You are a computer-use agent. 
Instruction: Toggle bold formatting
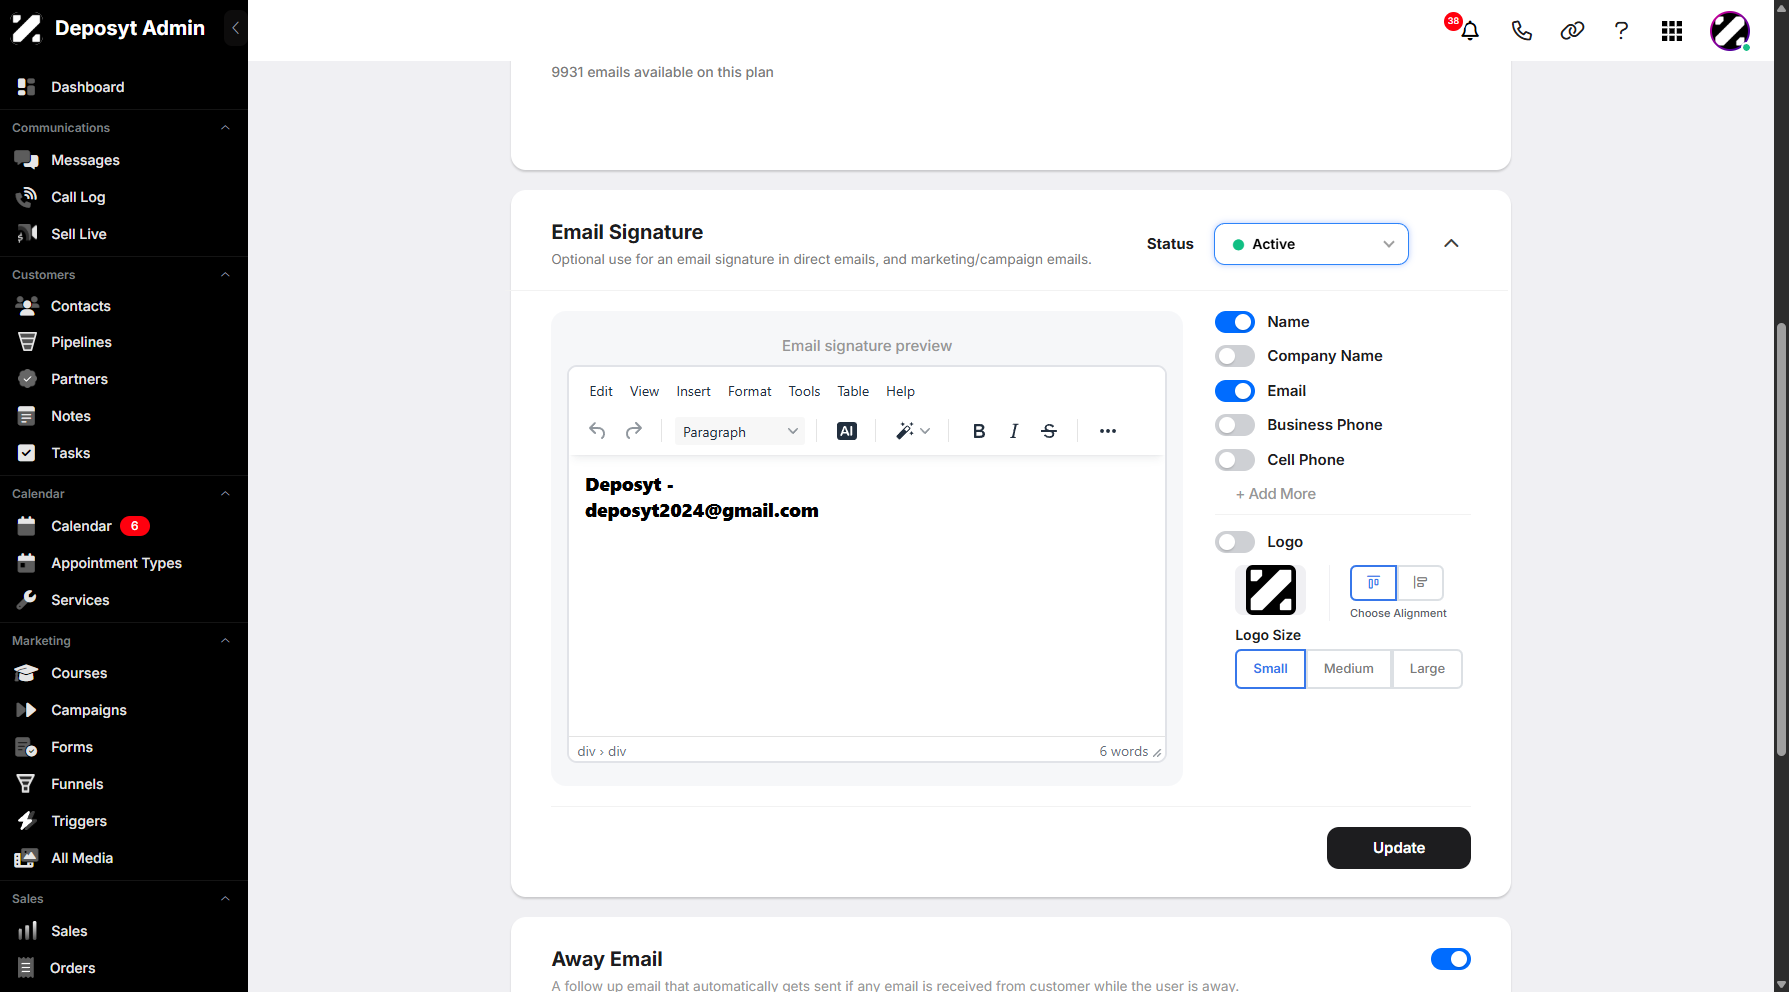pyautogui.click(x=979, y=431)
